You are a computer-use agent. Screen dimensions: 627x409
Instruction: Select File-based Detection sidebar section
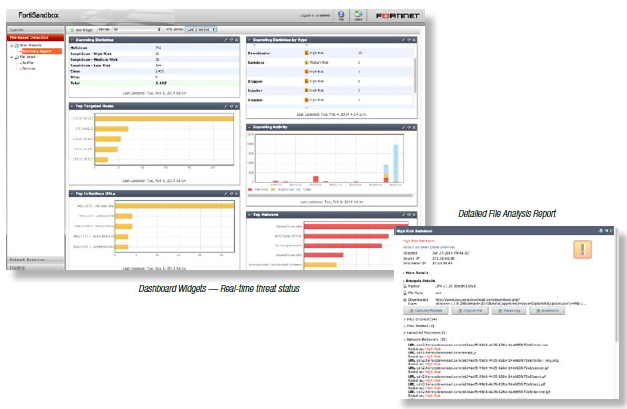click(x=35, y=37)
